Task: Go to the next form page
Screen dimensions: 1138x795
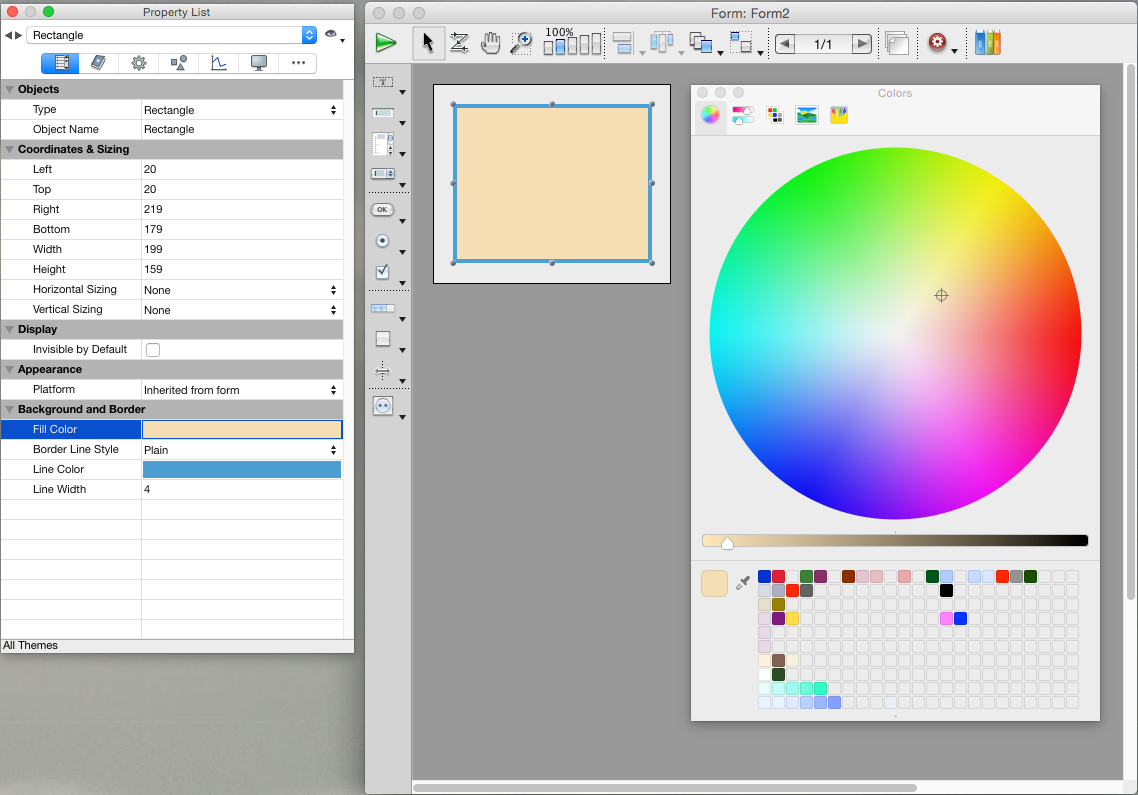Action: [x=860, y=44]
